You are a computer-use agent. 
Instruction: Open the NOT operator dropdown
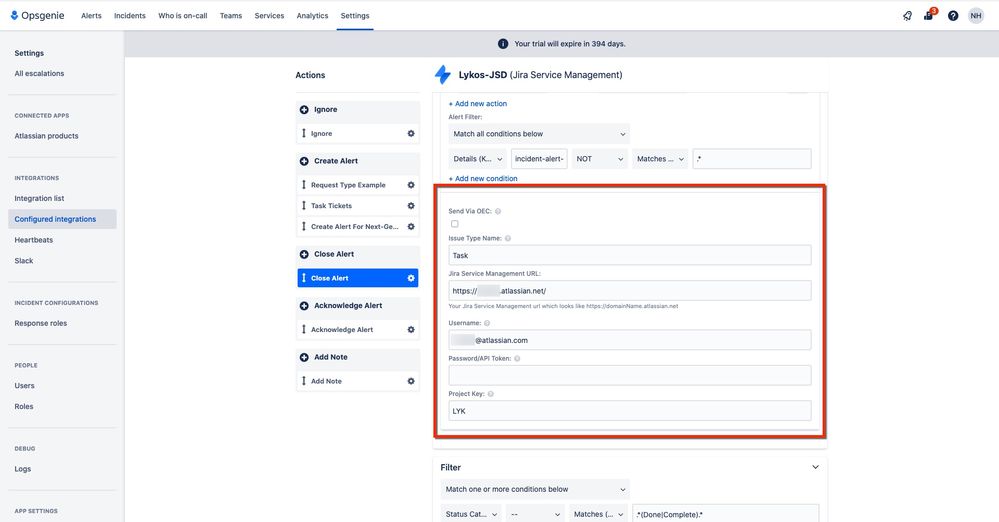coord(600,159)
